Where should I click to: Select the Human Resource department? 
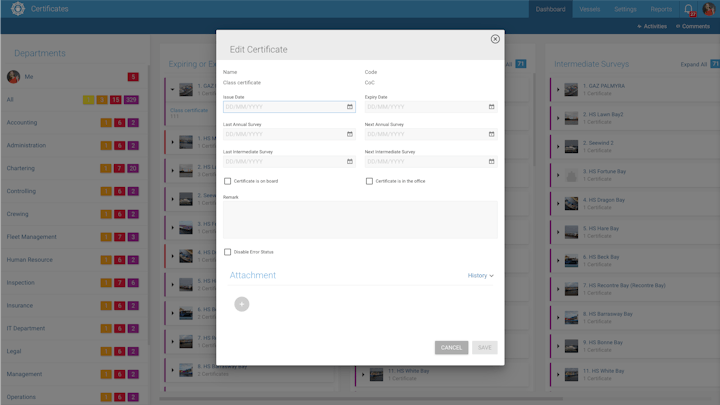(x=29, y=260)
